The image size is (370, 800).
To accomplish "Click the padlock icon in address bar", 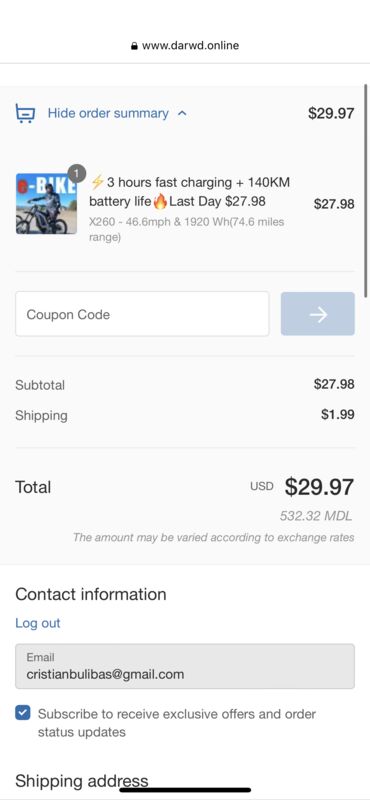I will pos(134,46).
